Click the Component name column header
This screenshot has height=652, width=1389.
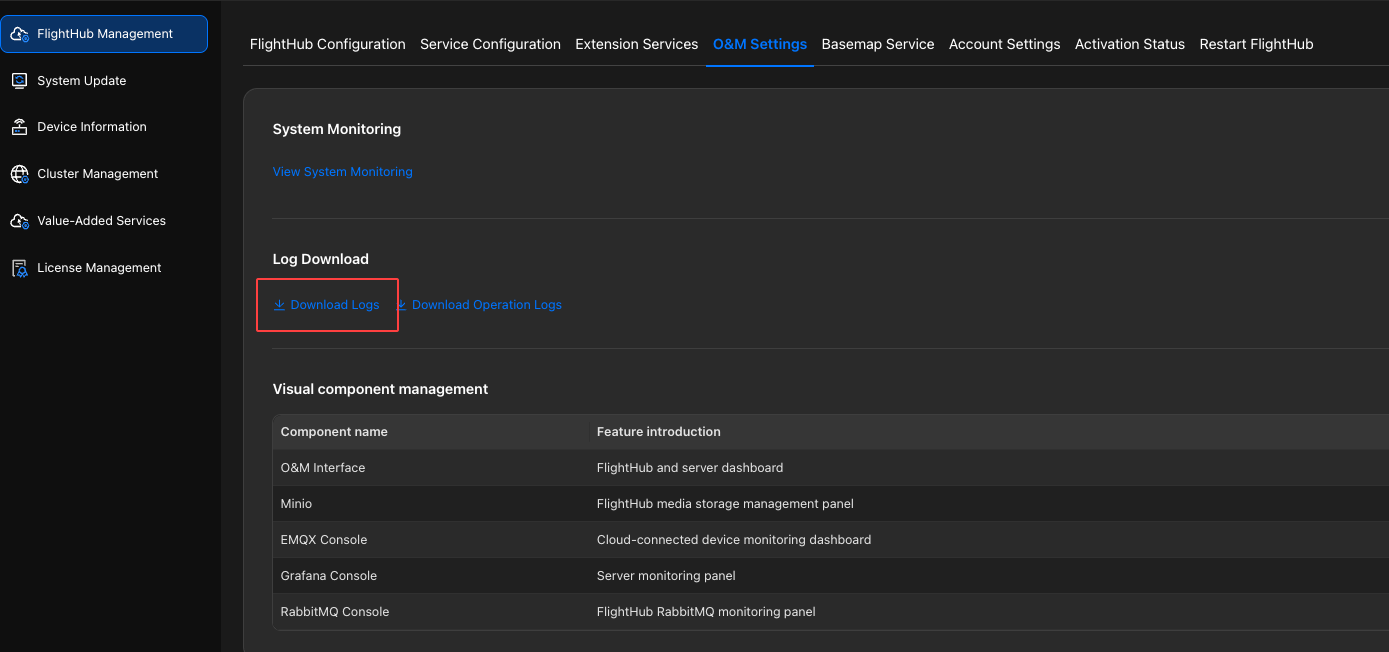[x=334, y=432]
